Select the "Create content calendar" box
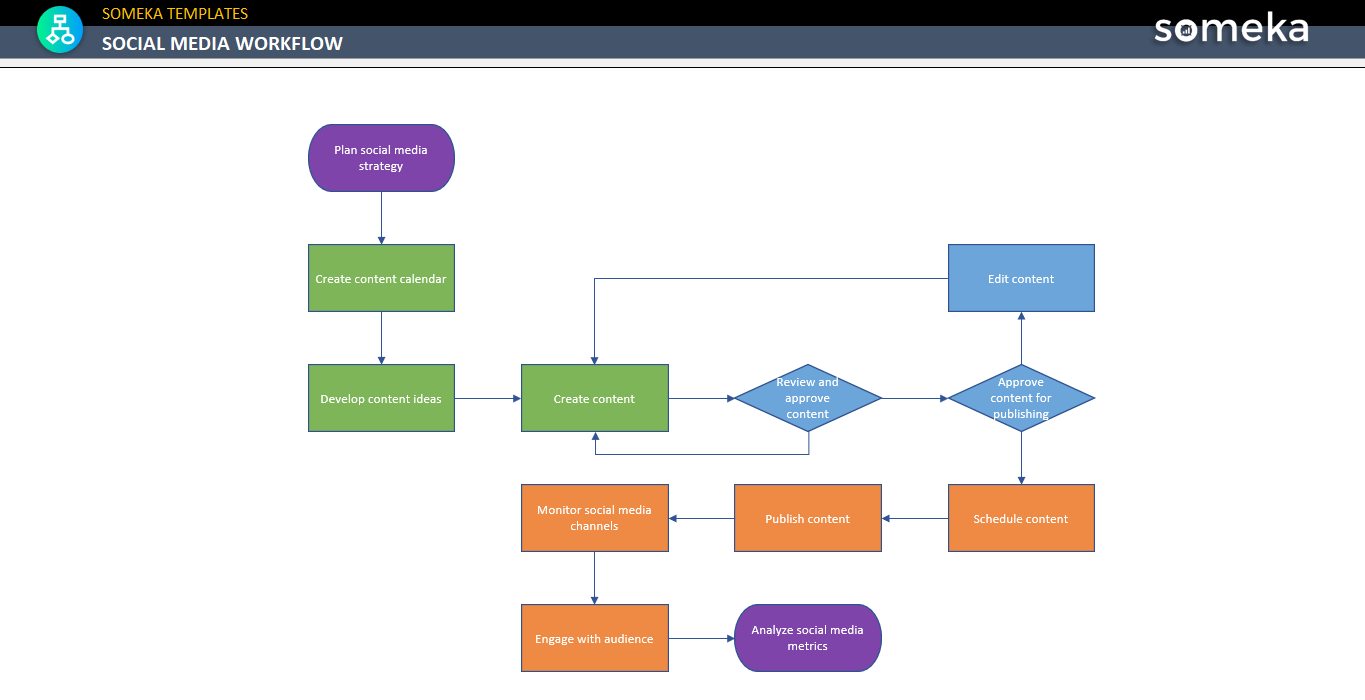The image size is (1365, 700). tap(381, 278)
